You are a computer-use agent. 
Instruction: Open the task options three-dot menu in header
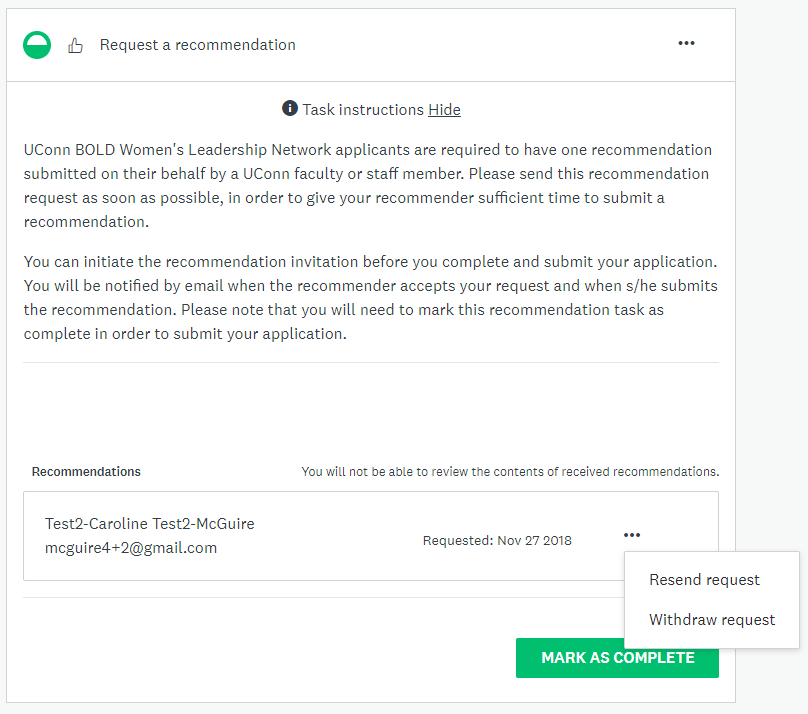click(x=686, y=43)
